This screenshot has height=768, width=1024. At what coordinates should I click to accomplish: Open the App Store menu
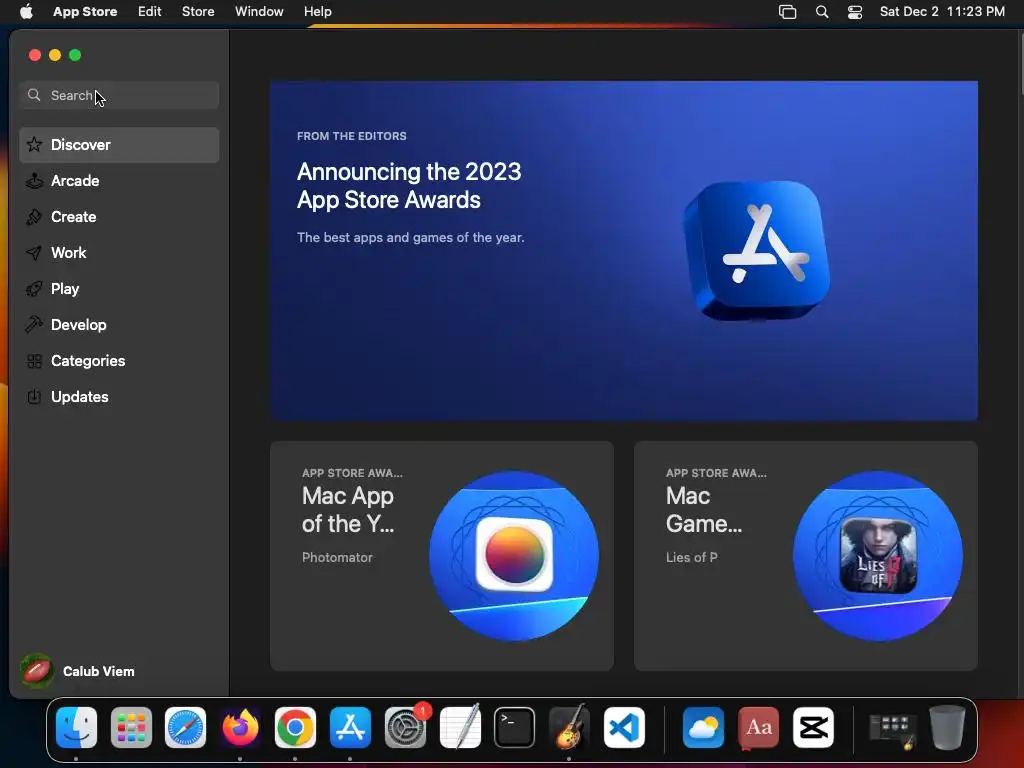85,11
